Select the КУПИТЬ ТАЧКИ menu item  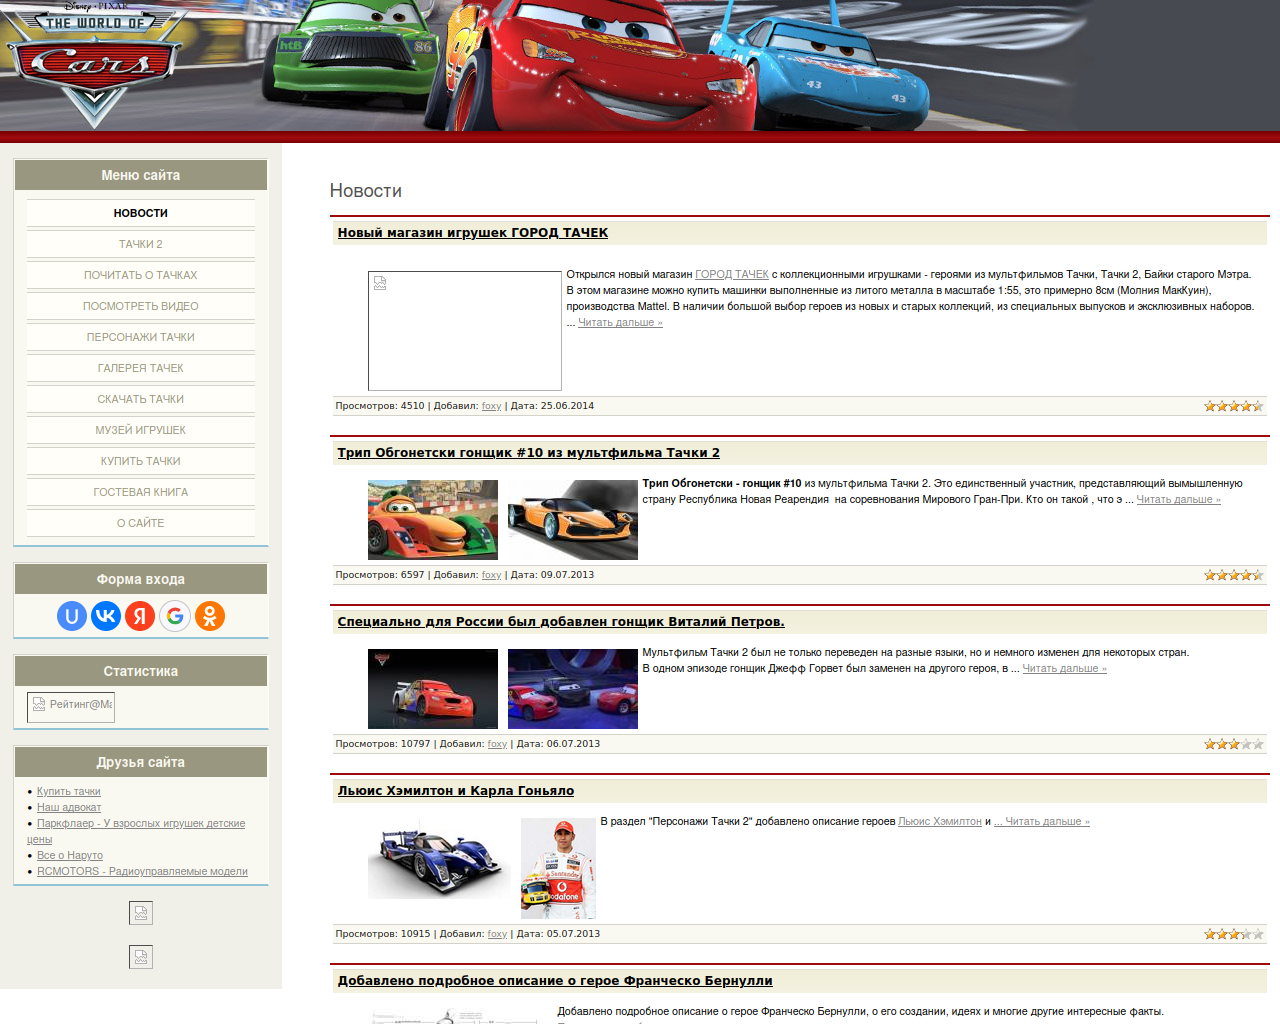[141, 461]
